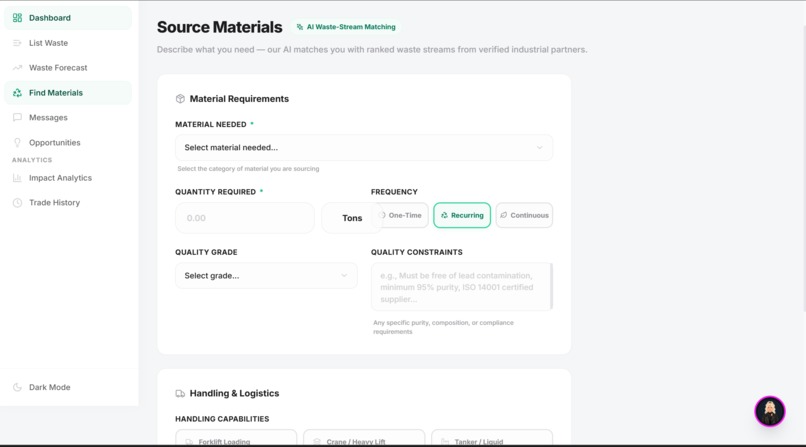
Task: Click the List Waste icon
Action: tap(17, 43)
